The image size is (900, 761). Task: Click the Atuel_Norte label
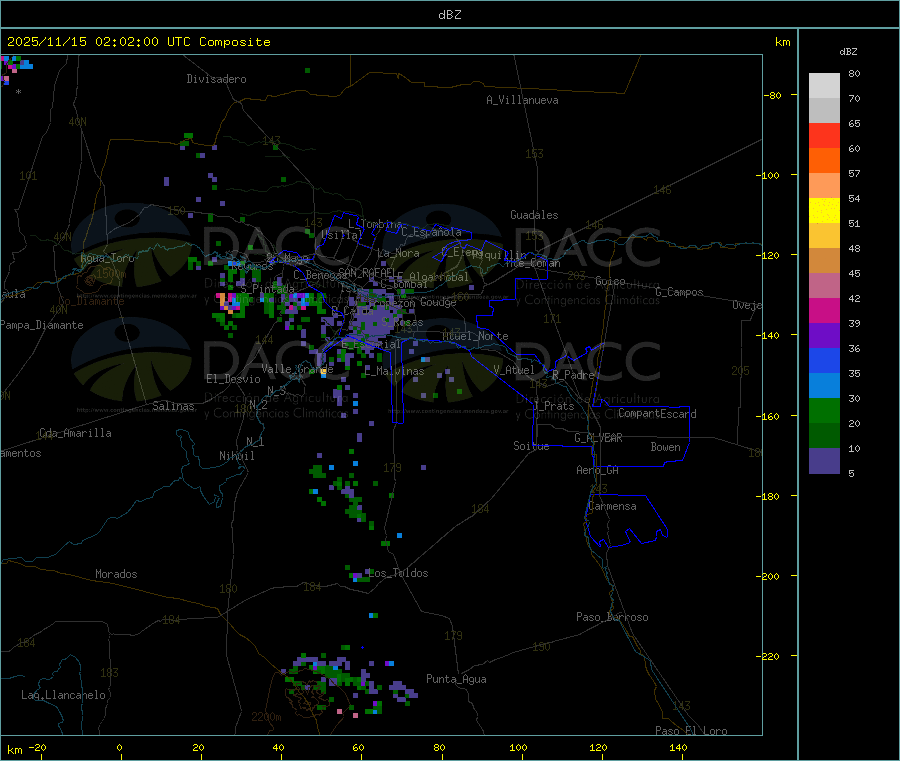[x=475, y=336]
